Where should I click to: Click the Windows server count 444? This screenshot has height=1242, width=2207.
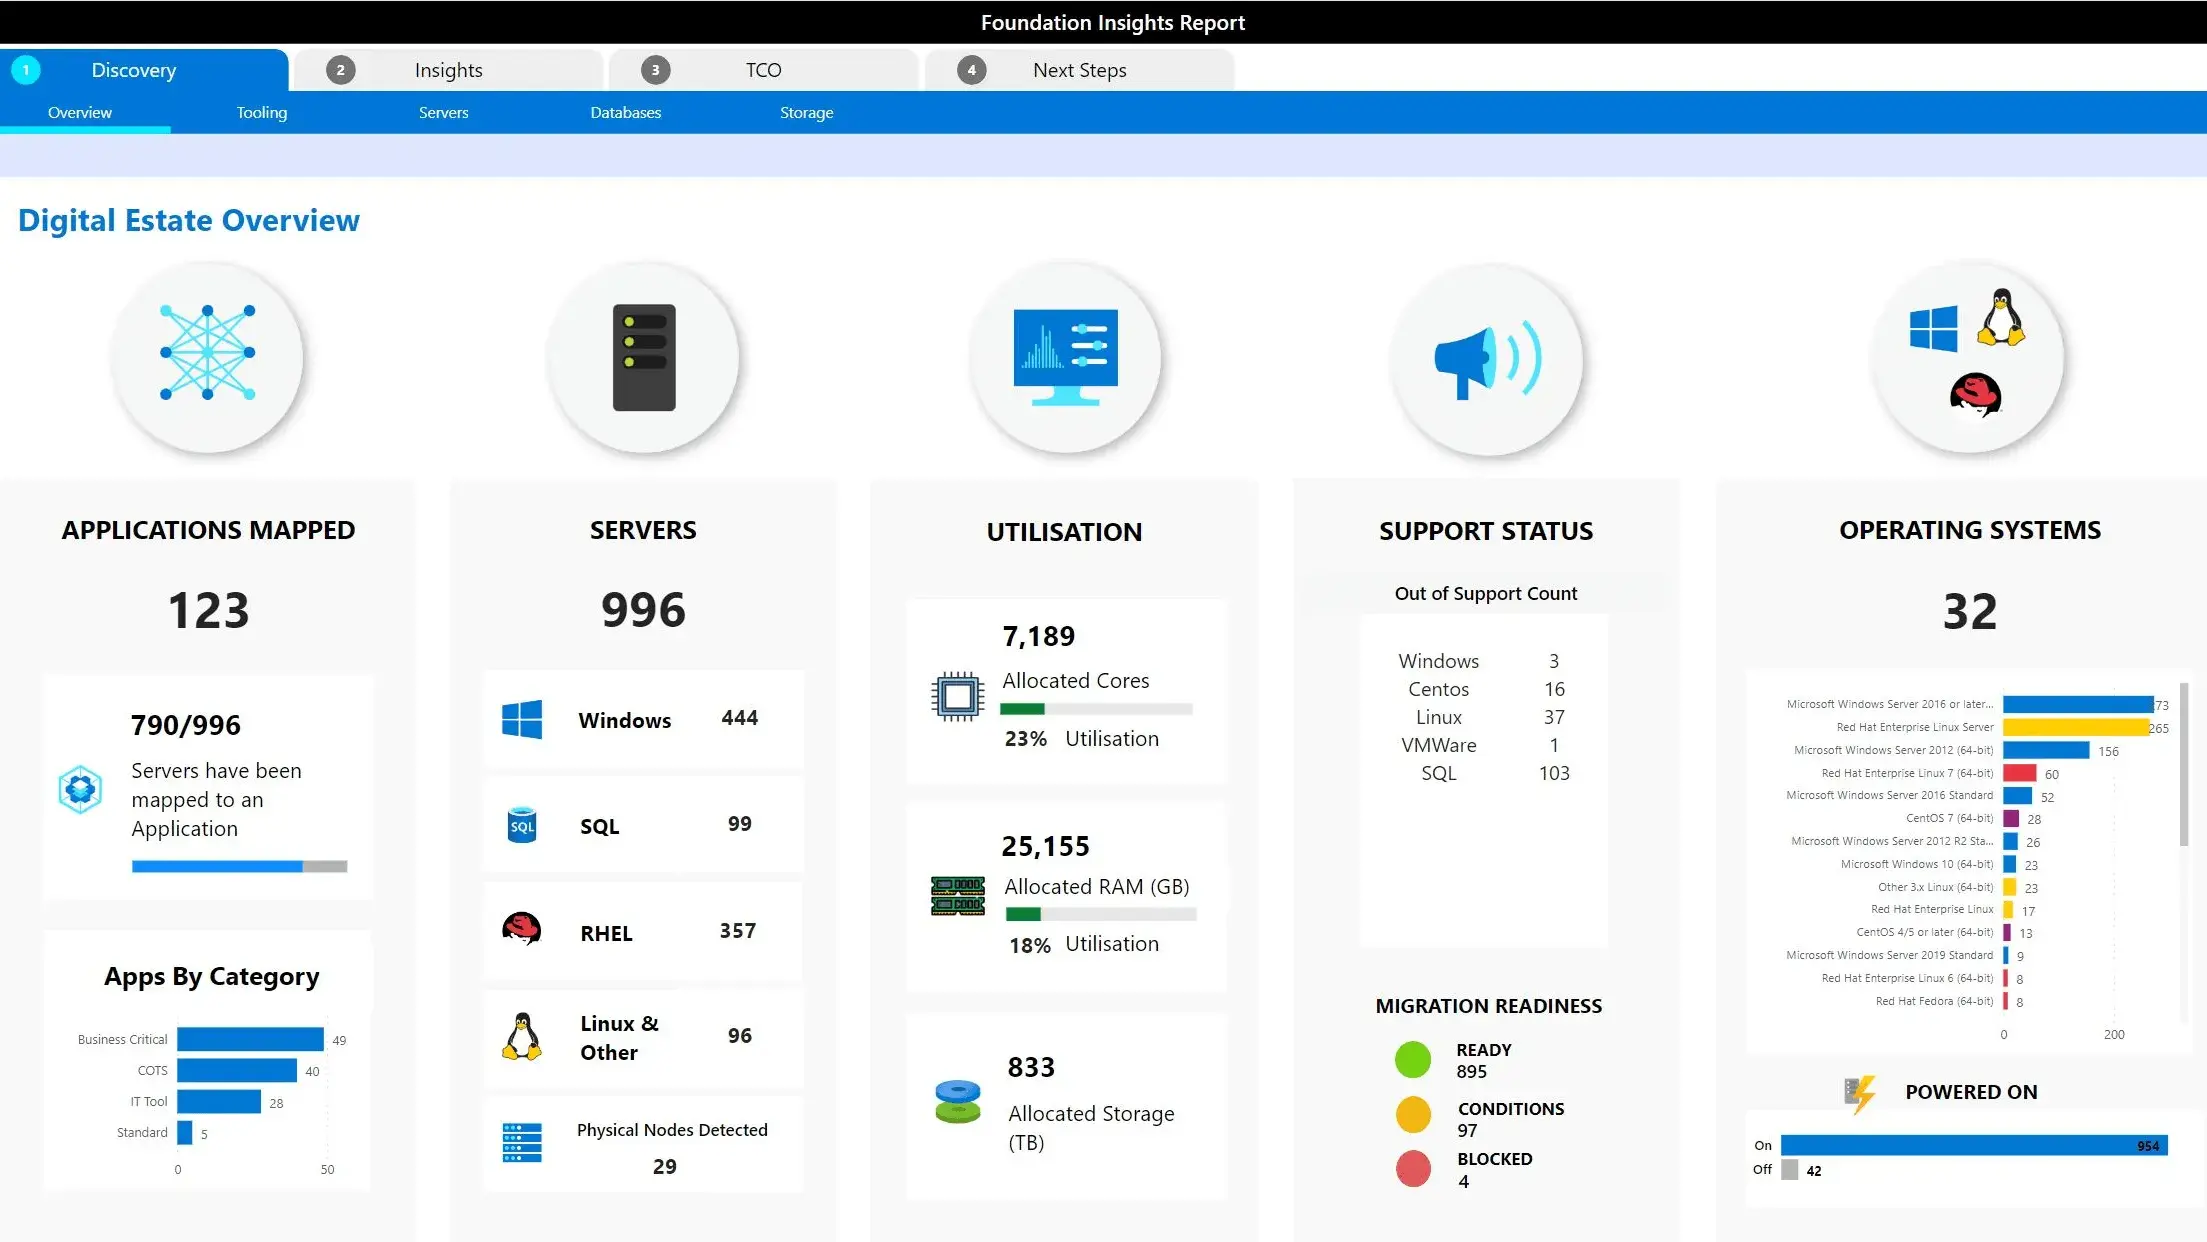point(740,718)
